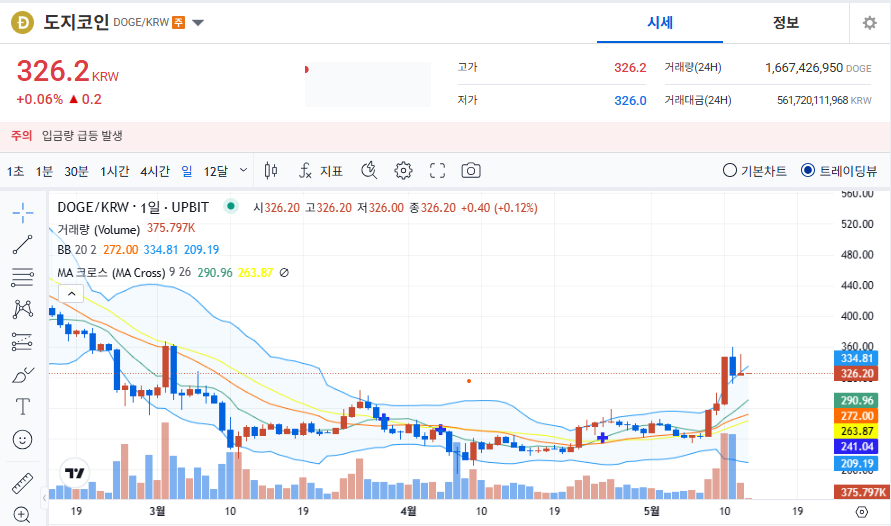Open chart settings gear in toolbar

(403, 170)
